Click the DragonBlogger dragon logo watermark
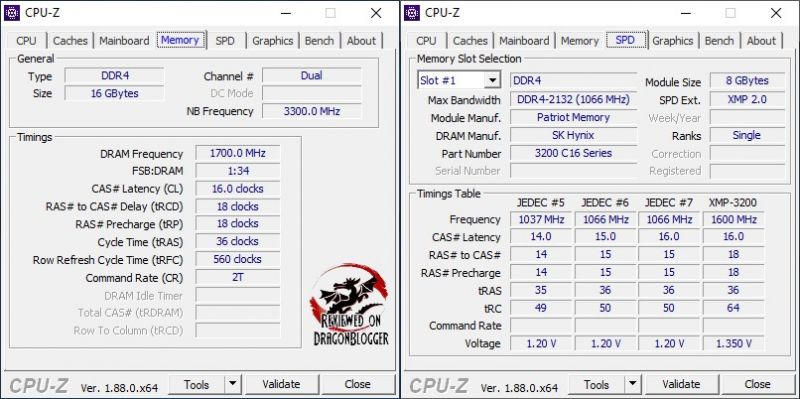Viewport: 800px width, 399px height. tap(349, 305)
